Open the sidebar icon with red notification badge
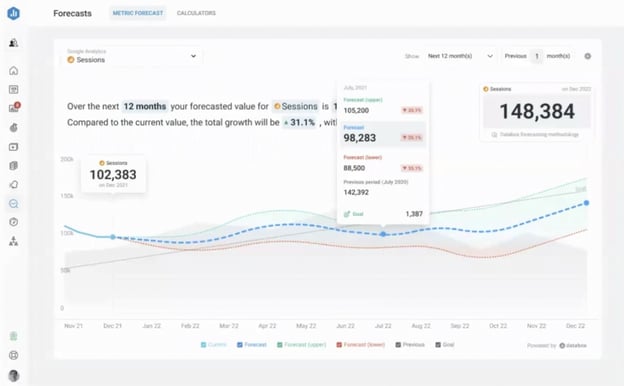The height and width of the screenshot is (386, 624). (14, 108)
